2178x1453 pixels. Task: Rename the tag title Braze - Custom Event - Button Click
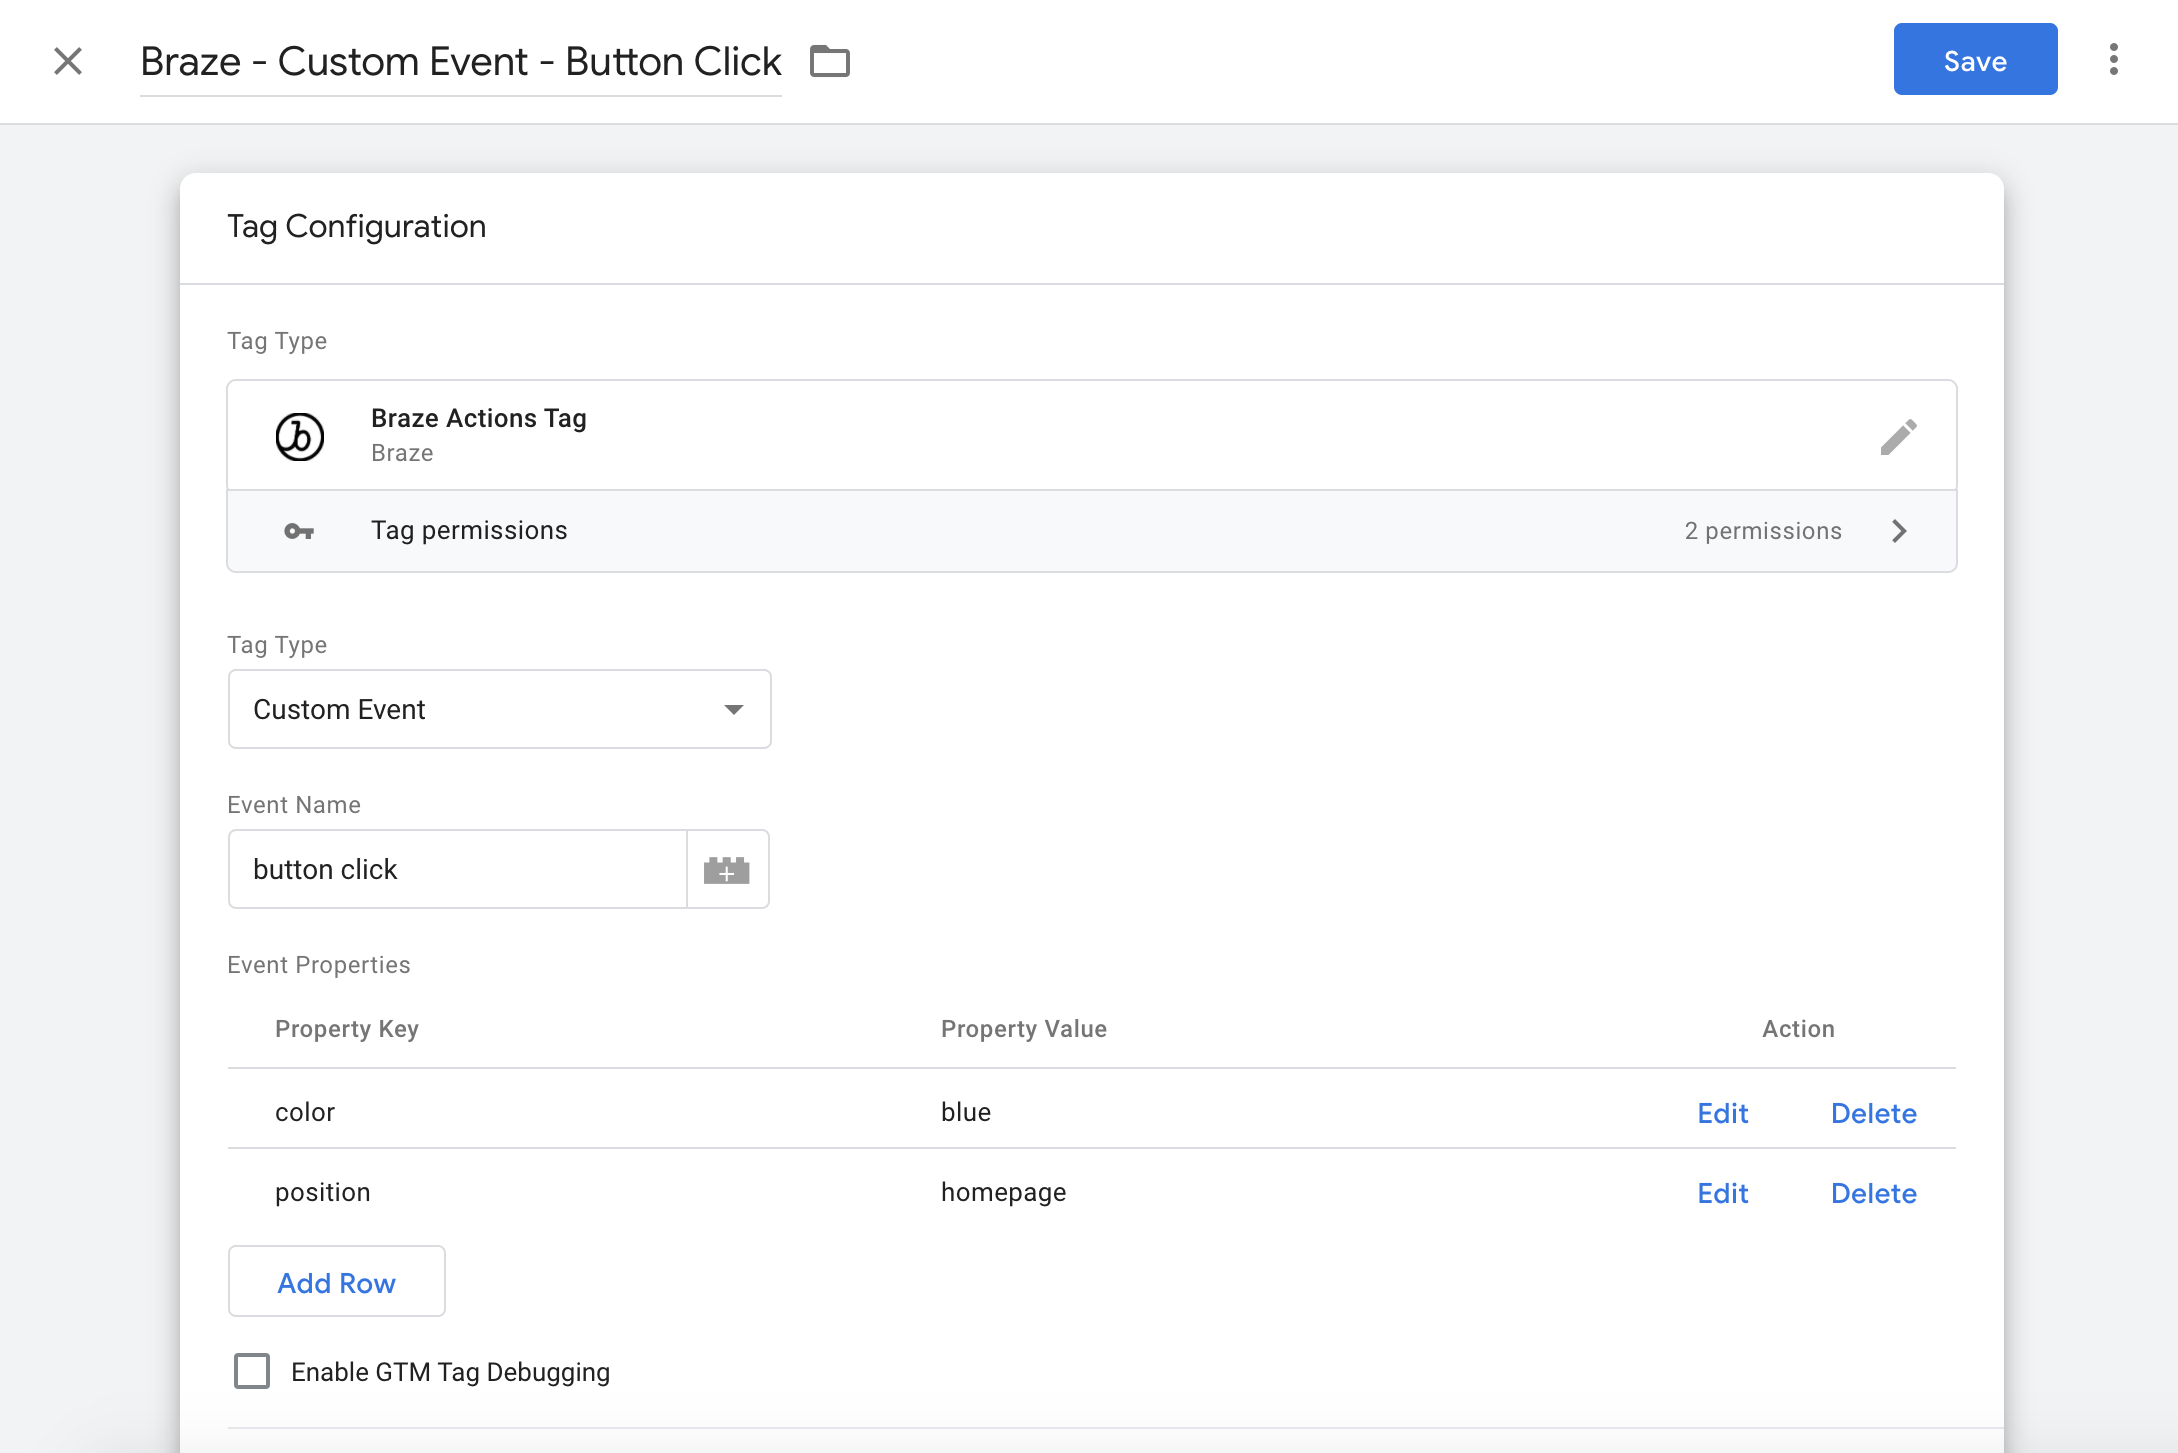click(x=461, y=62)
